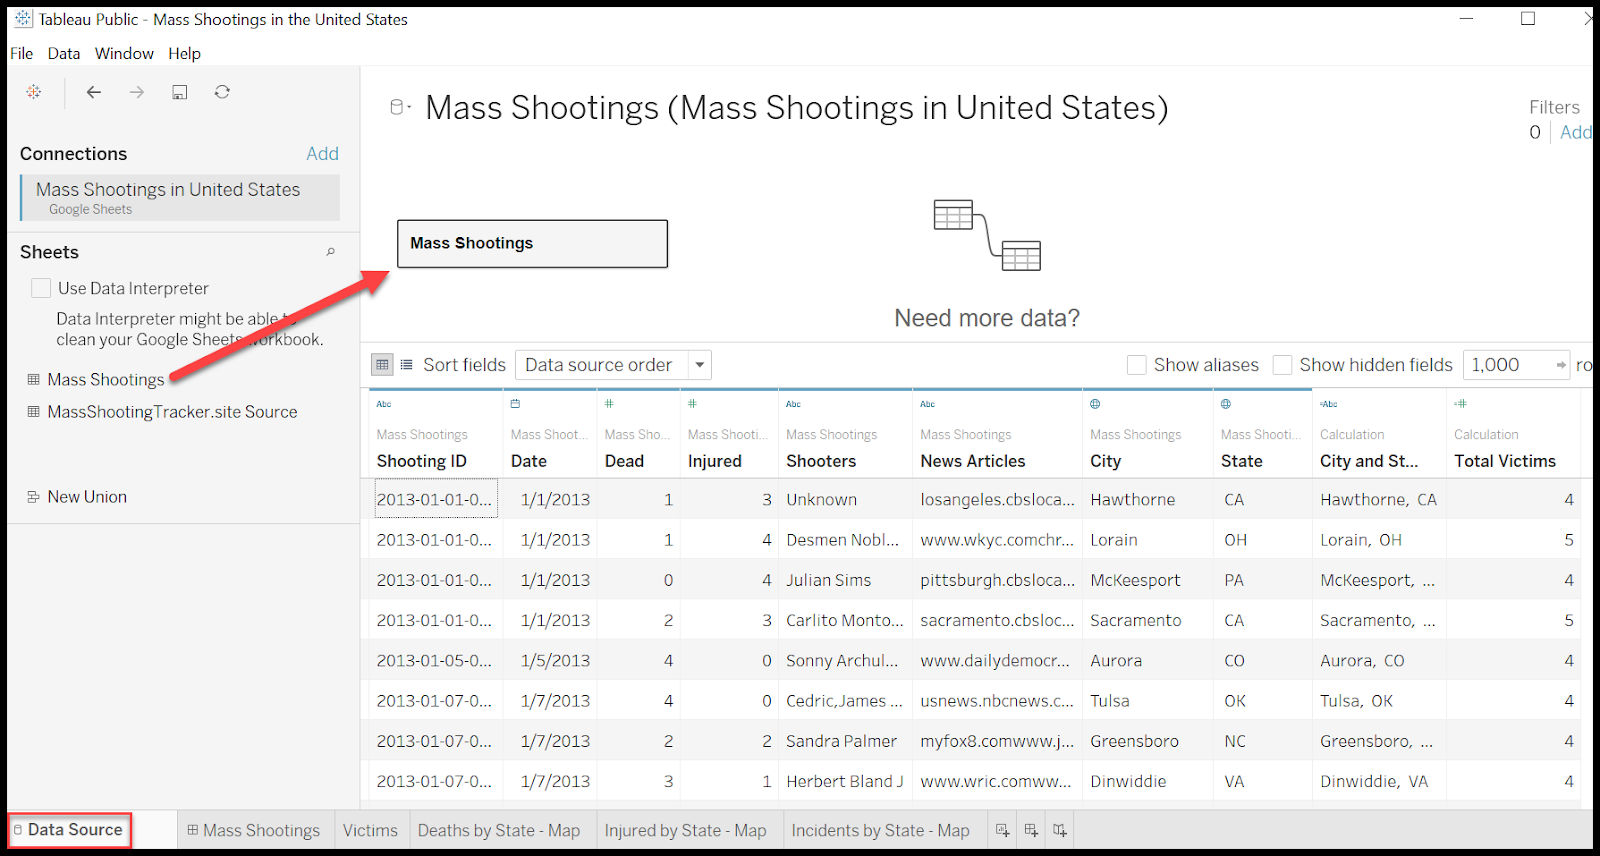The image size is (1600, 856).
Task: Click the Herbert Bland J shooter cell
Action: (845, 781)
